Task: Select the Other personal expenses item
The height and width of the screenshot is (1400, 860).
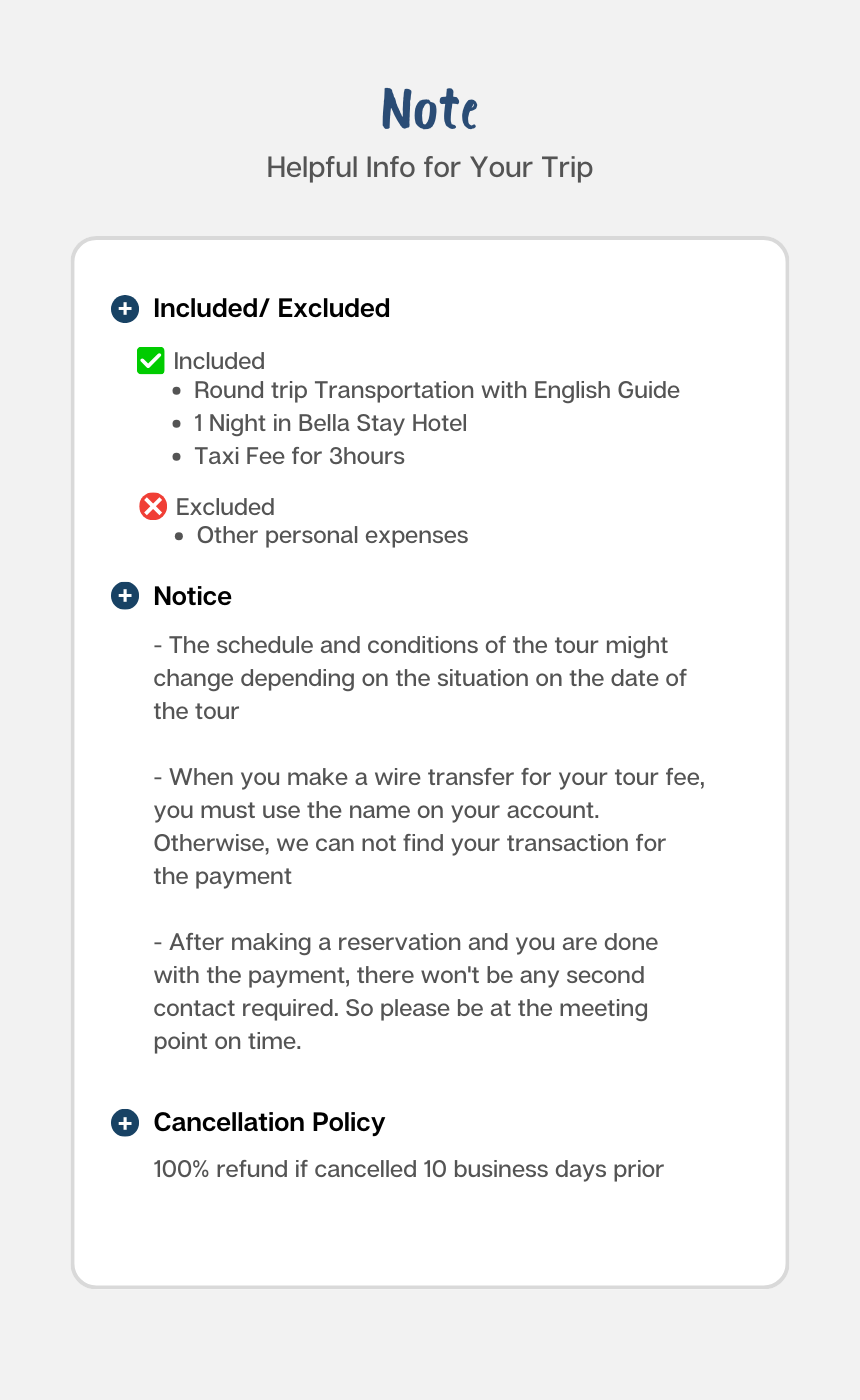Action: click(332, 535)
